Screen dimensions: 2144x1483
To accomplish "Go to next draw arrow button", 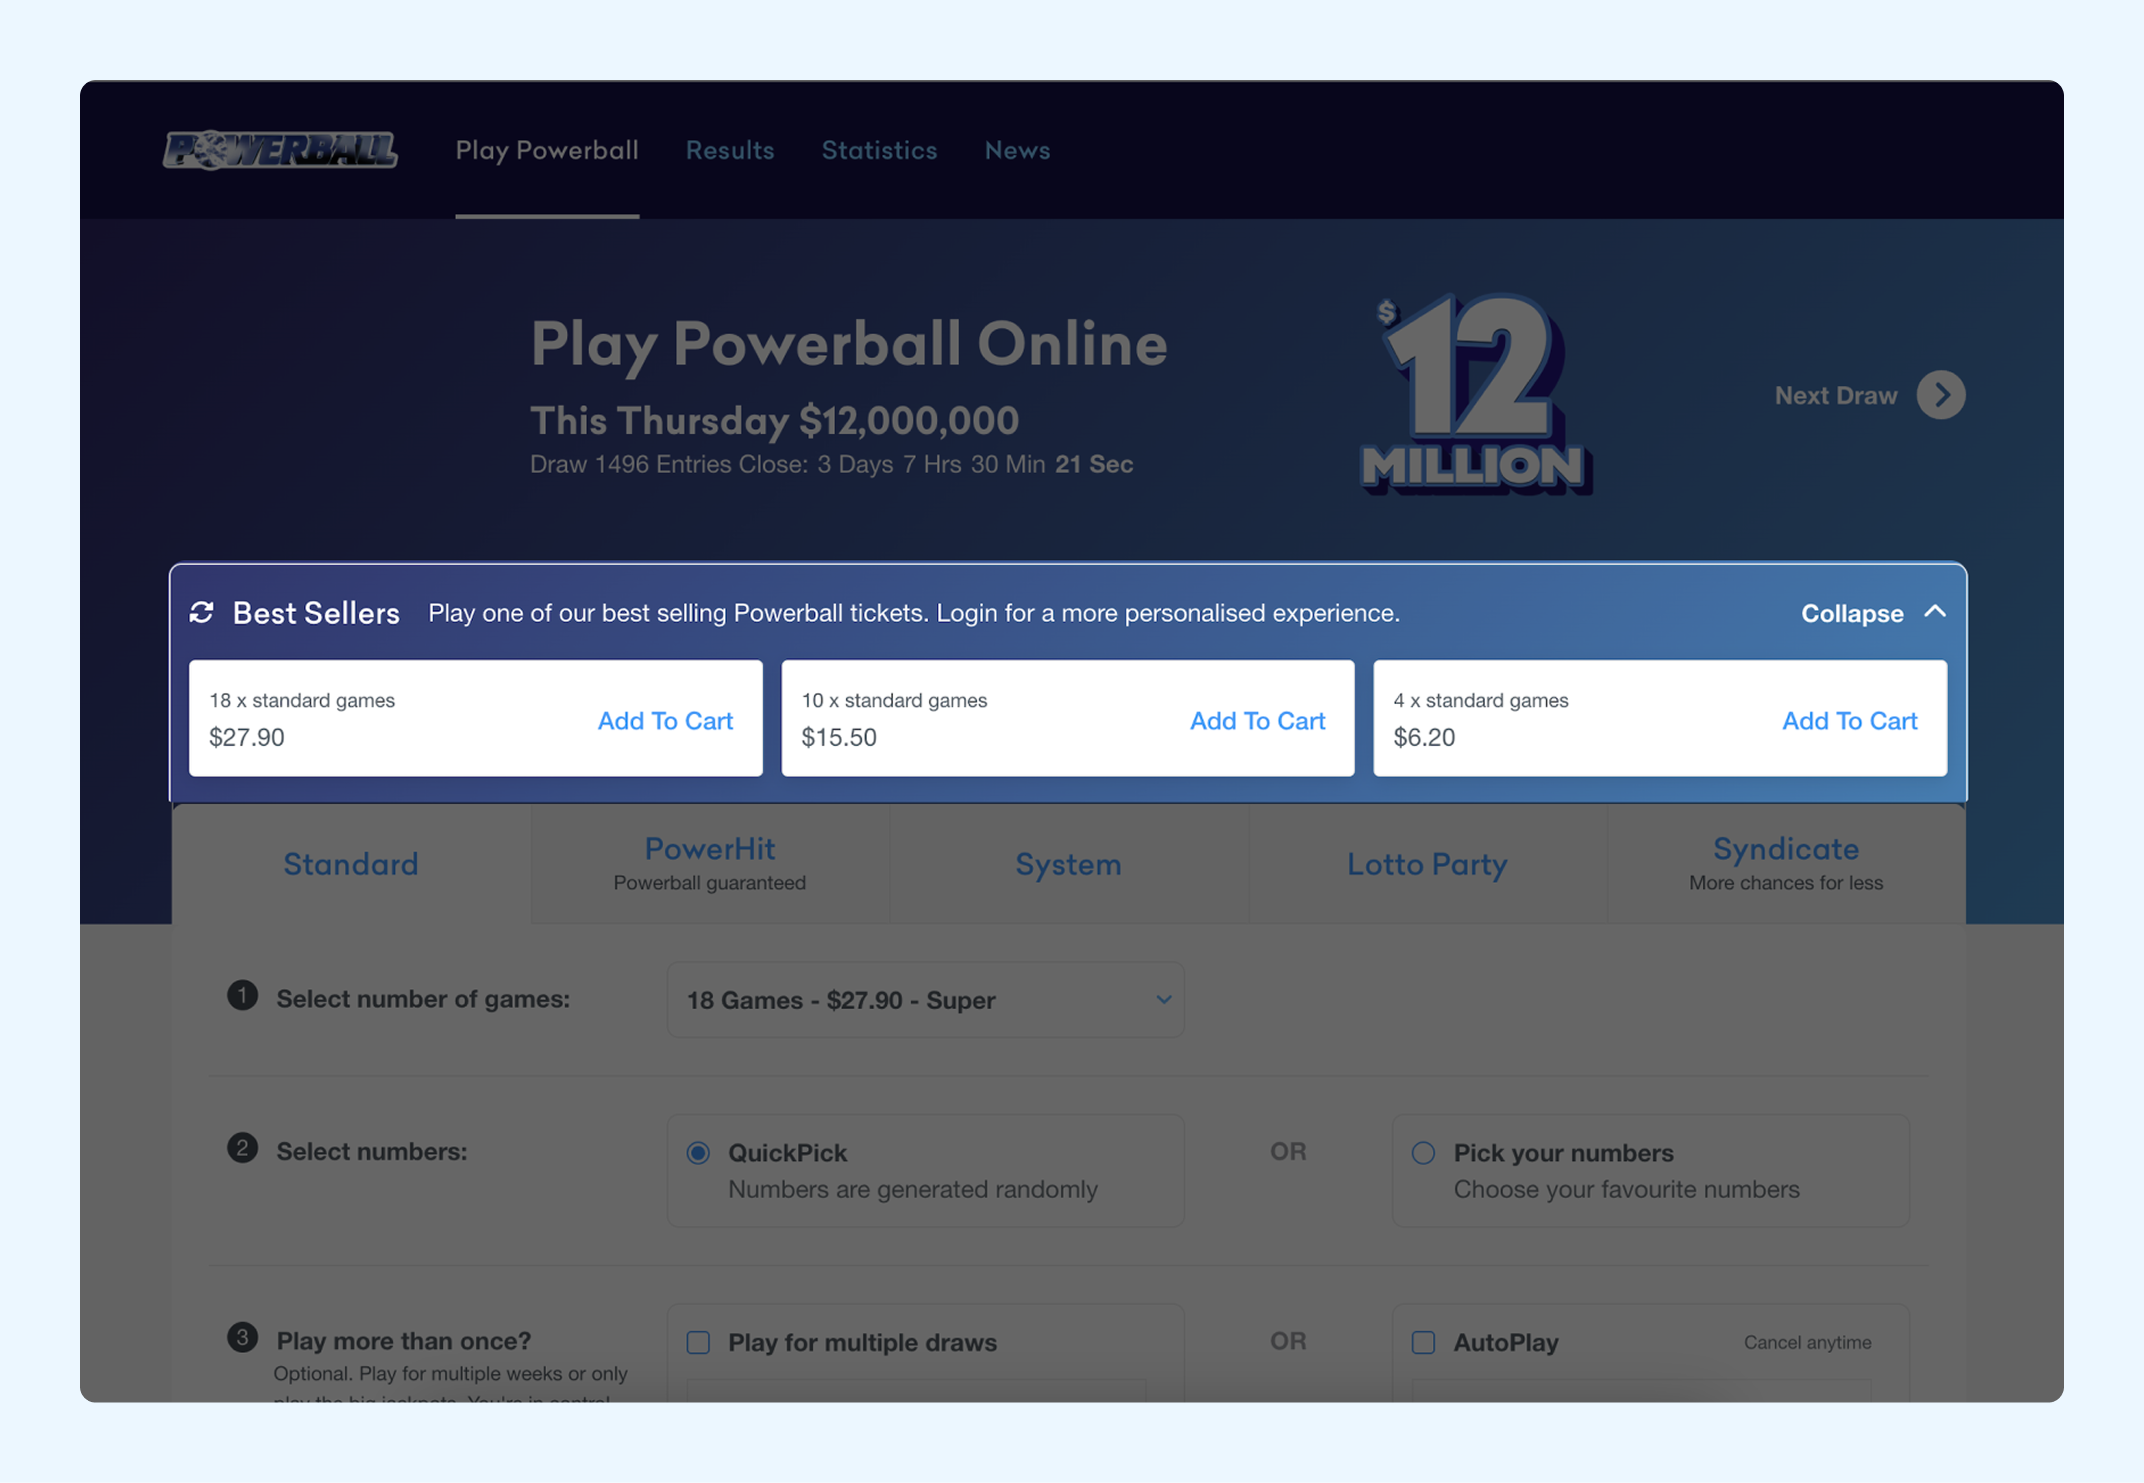I will (x=1941, y=395).
